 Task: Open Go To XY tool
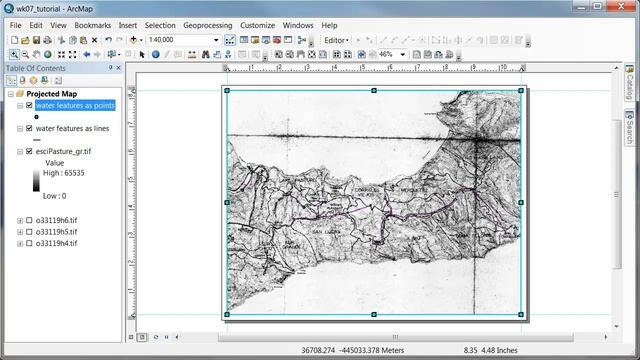(228, 54)
